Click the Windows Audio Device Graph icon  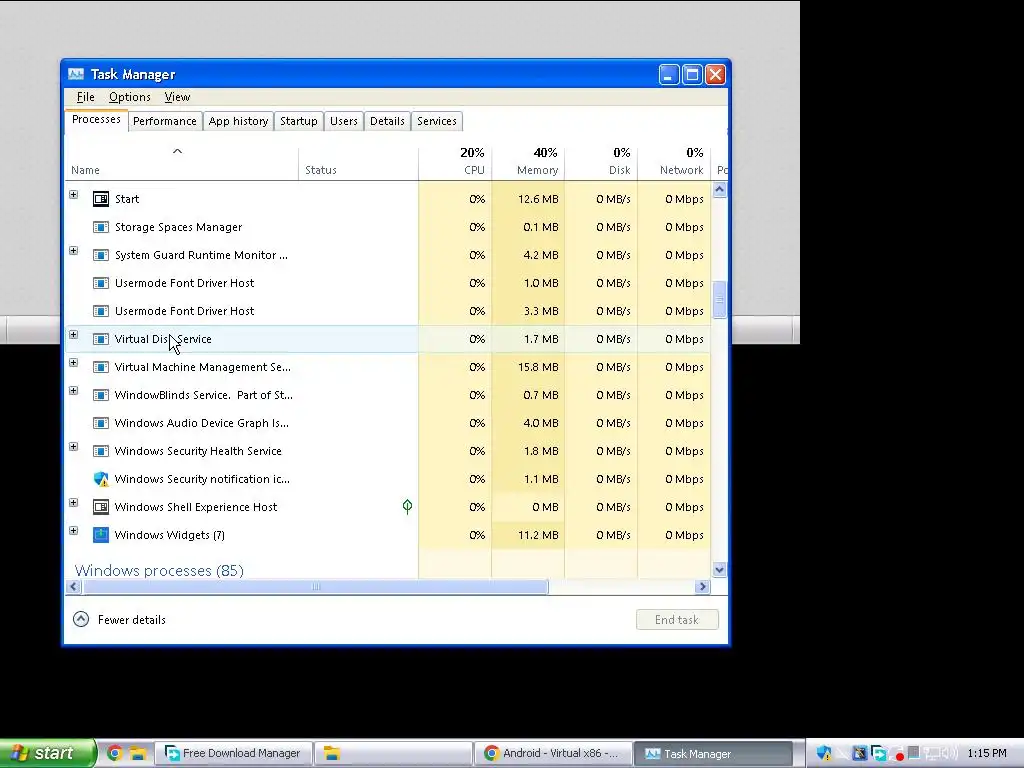101,423
